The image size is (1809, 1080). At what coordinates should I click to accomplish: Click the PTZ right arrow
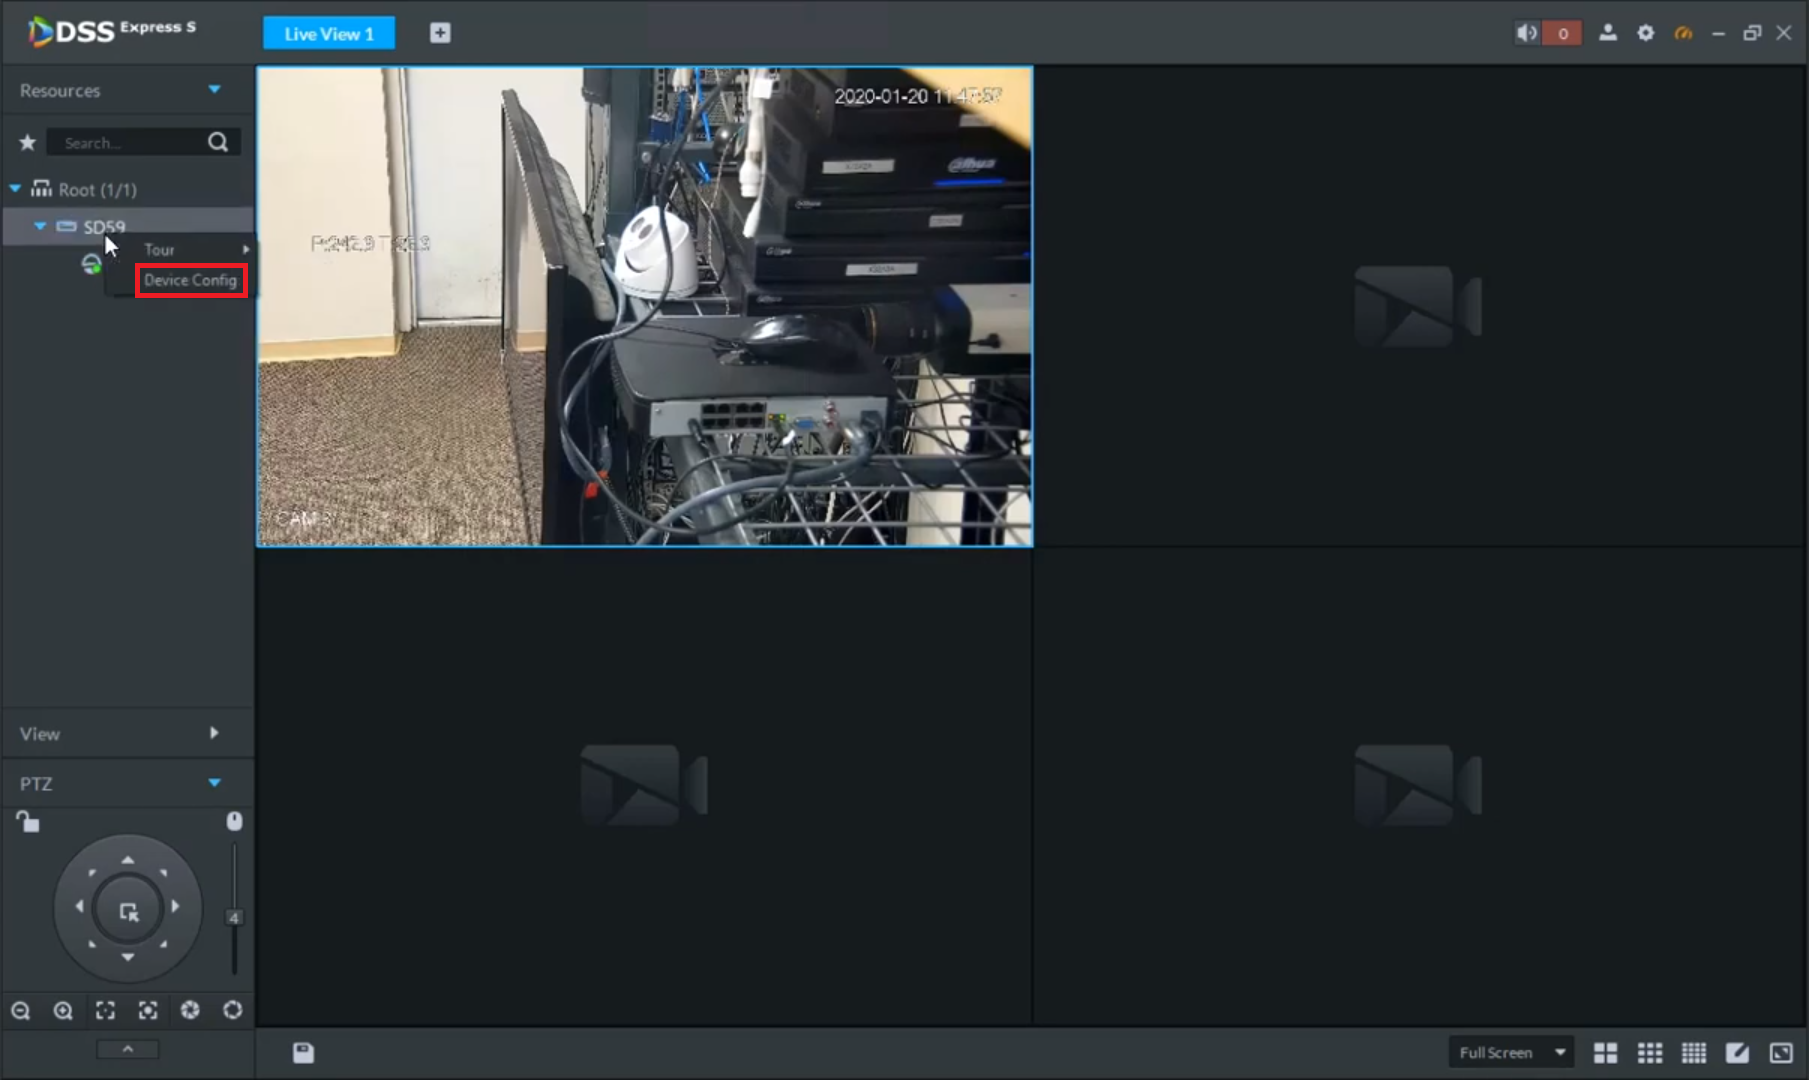(x=175, y=907)
